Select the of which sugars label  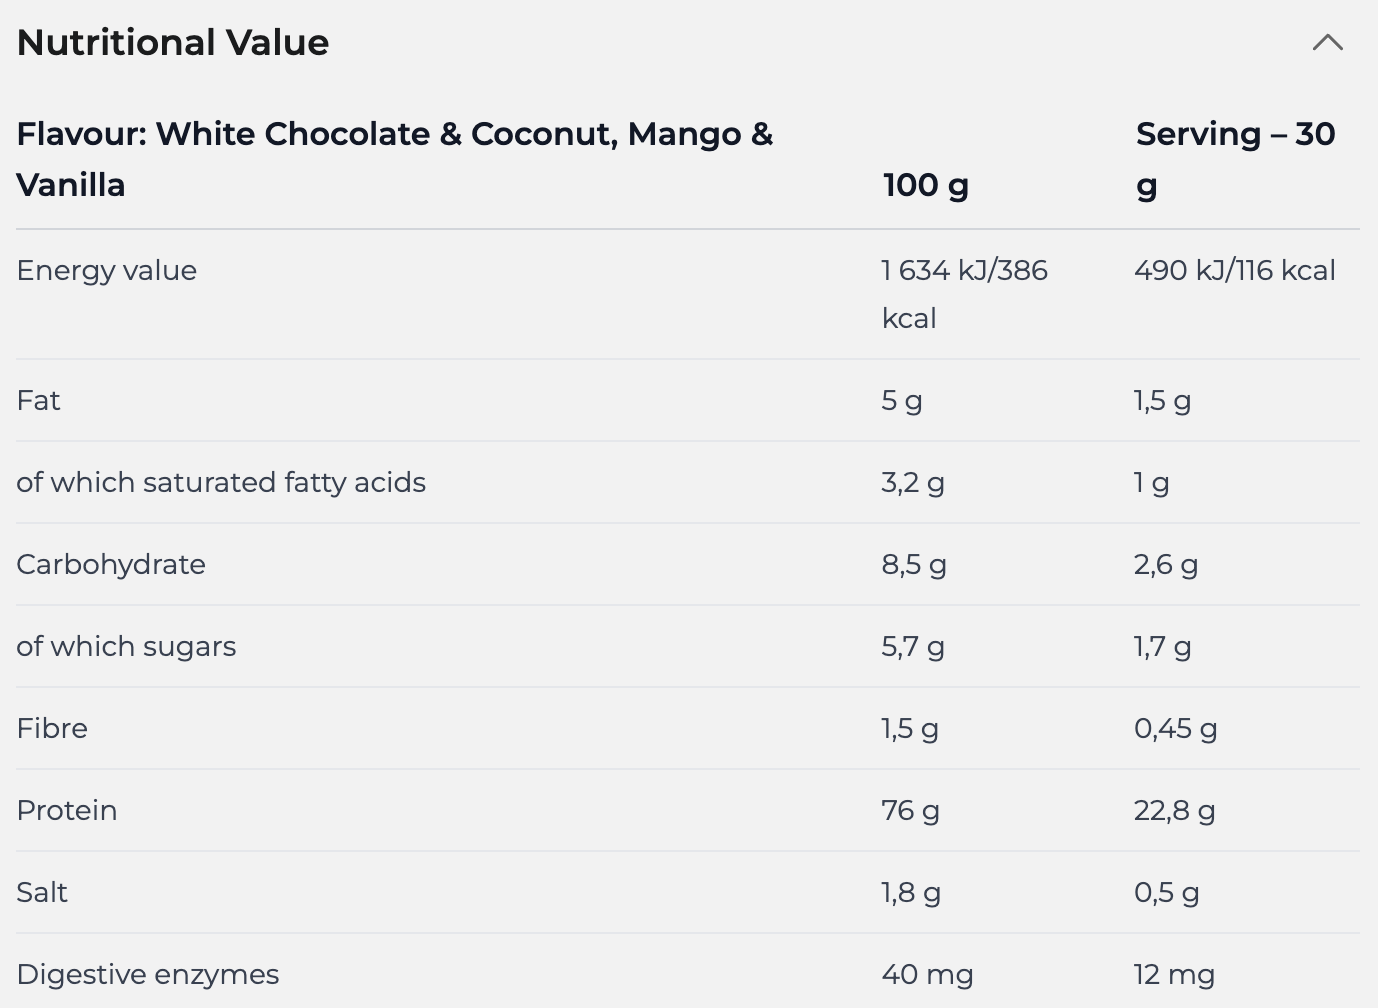point(126,646)
